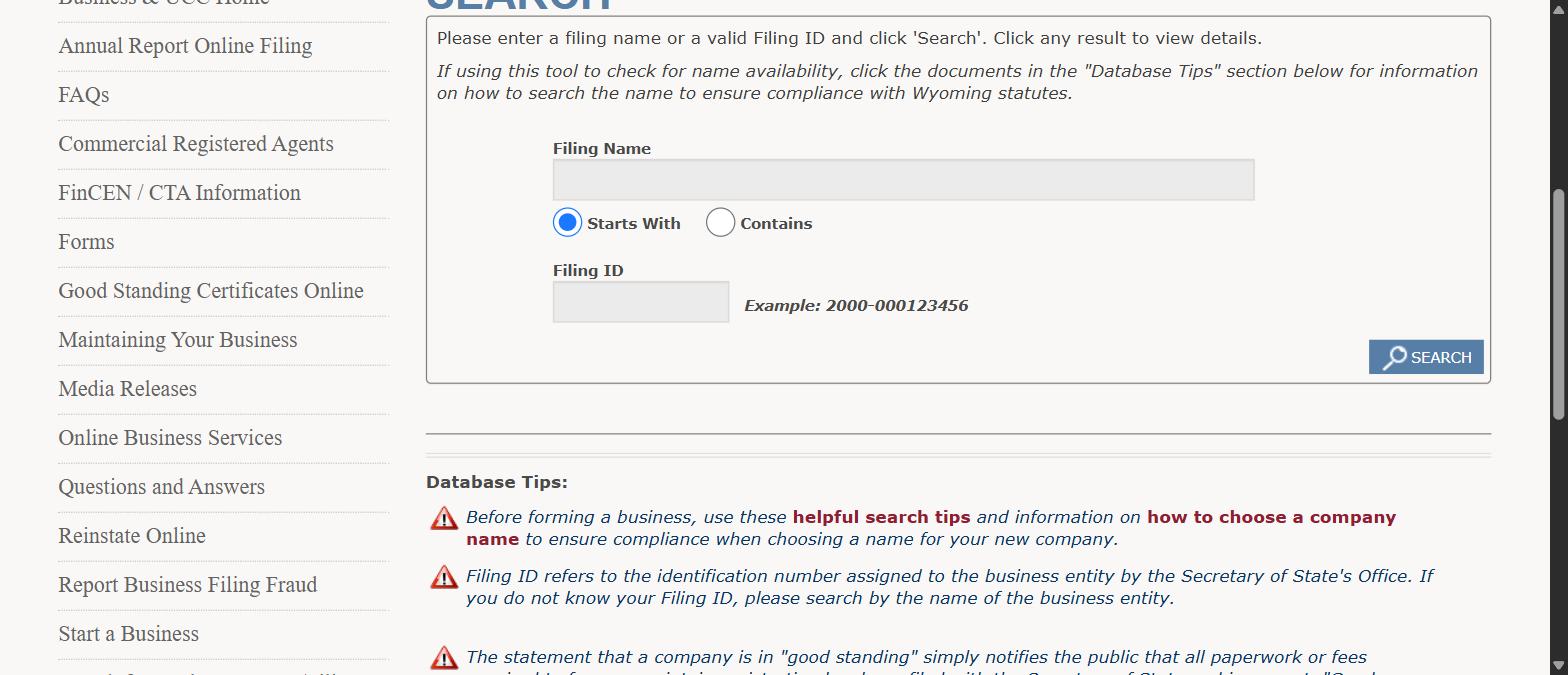Screen dimensions: 1568x675
Task: Select the Contains radio button
Action: (x=720, y=222)
